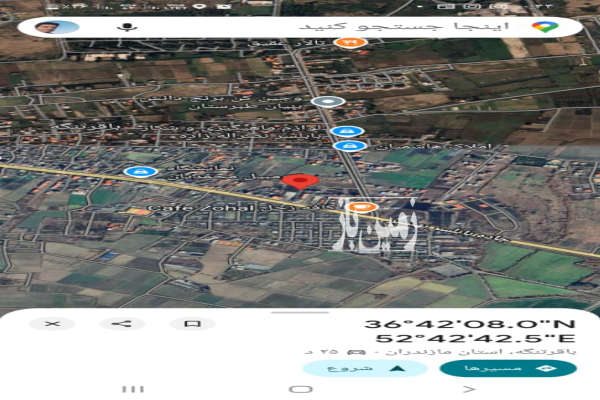The width and height of the screenshot is (600, 400).
Task: Tap the upper of two stacked blue markers
Action: click(x=347, y=131)
